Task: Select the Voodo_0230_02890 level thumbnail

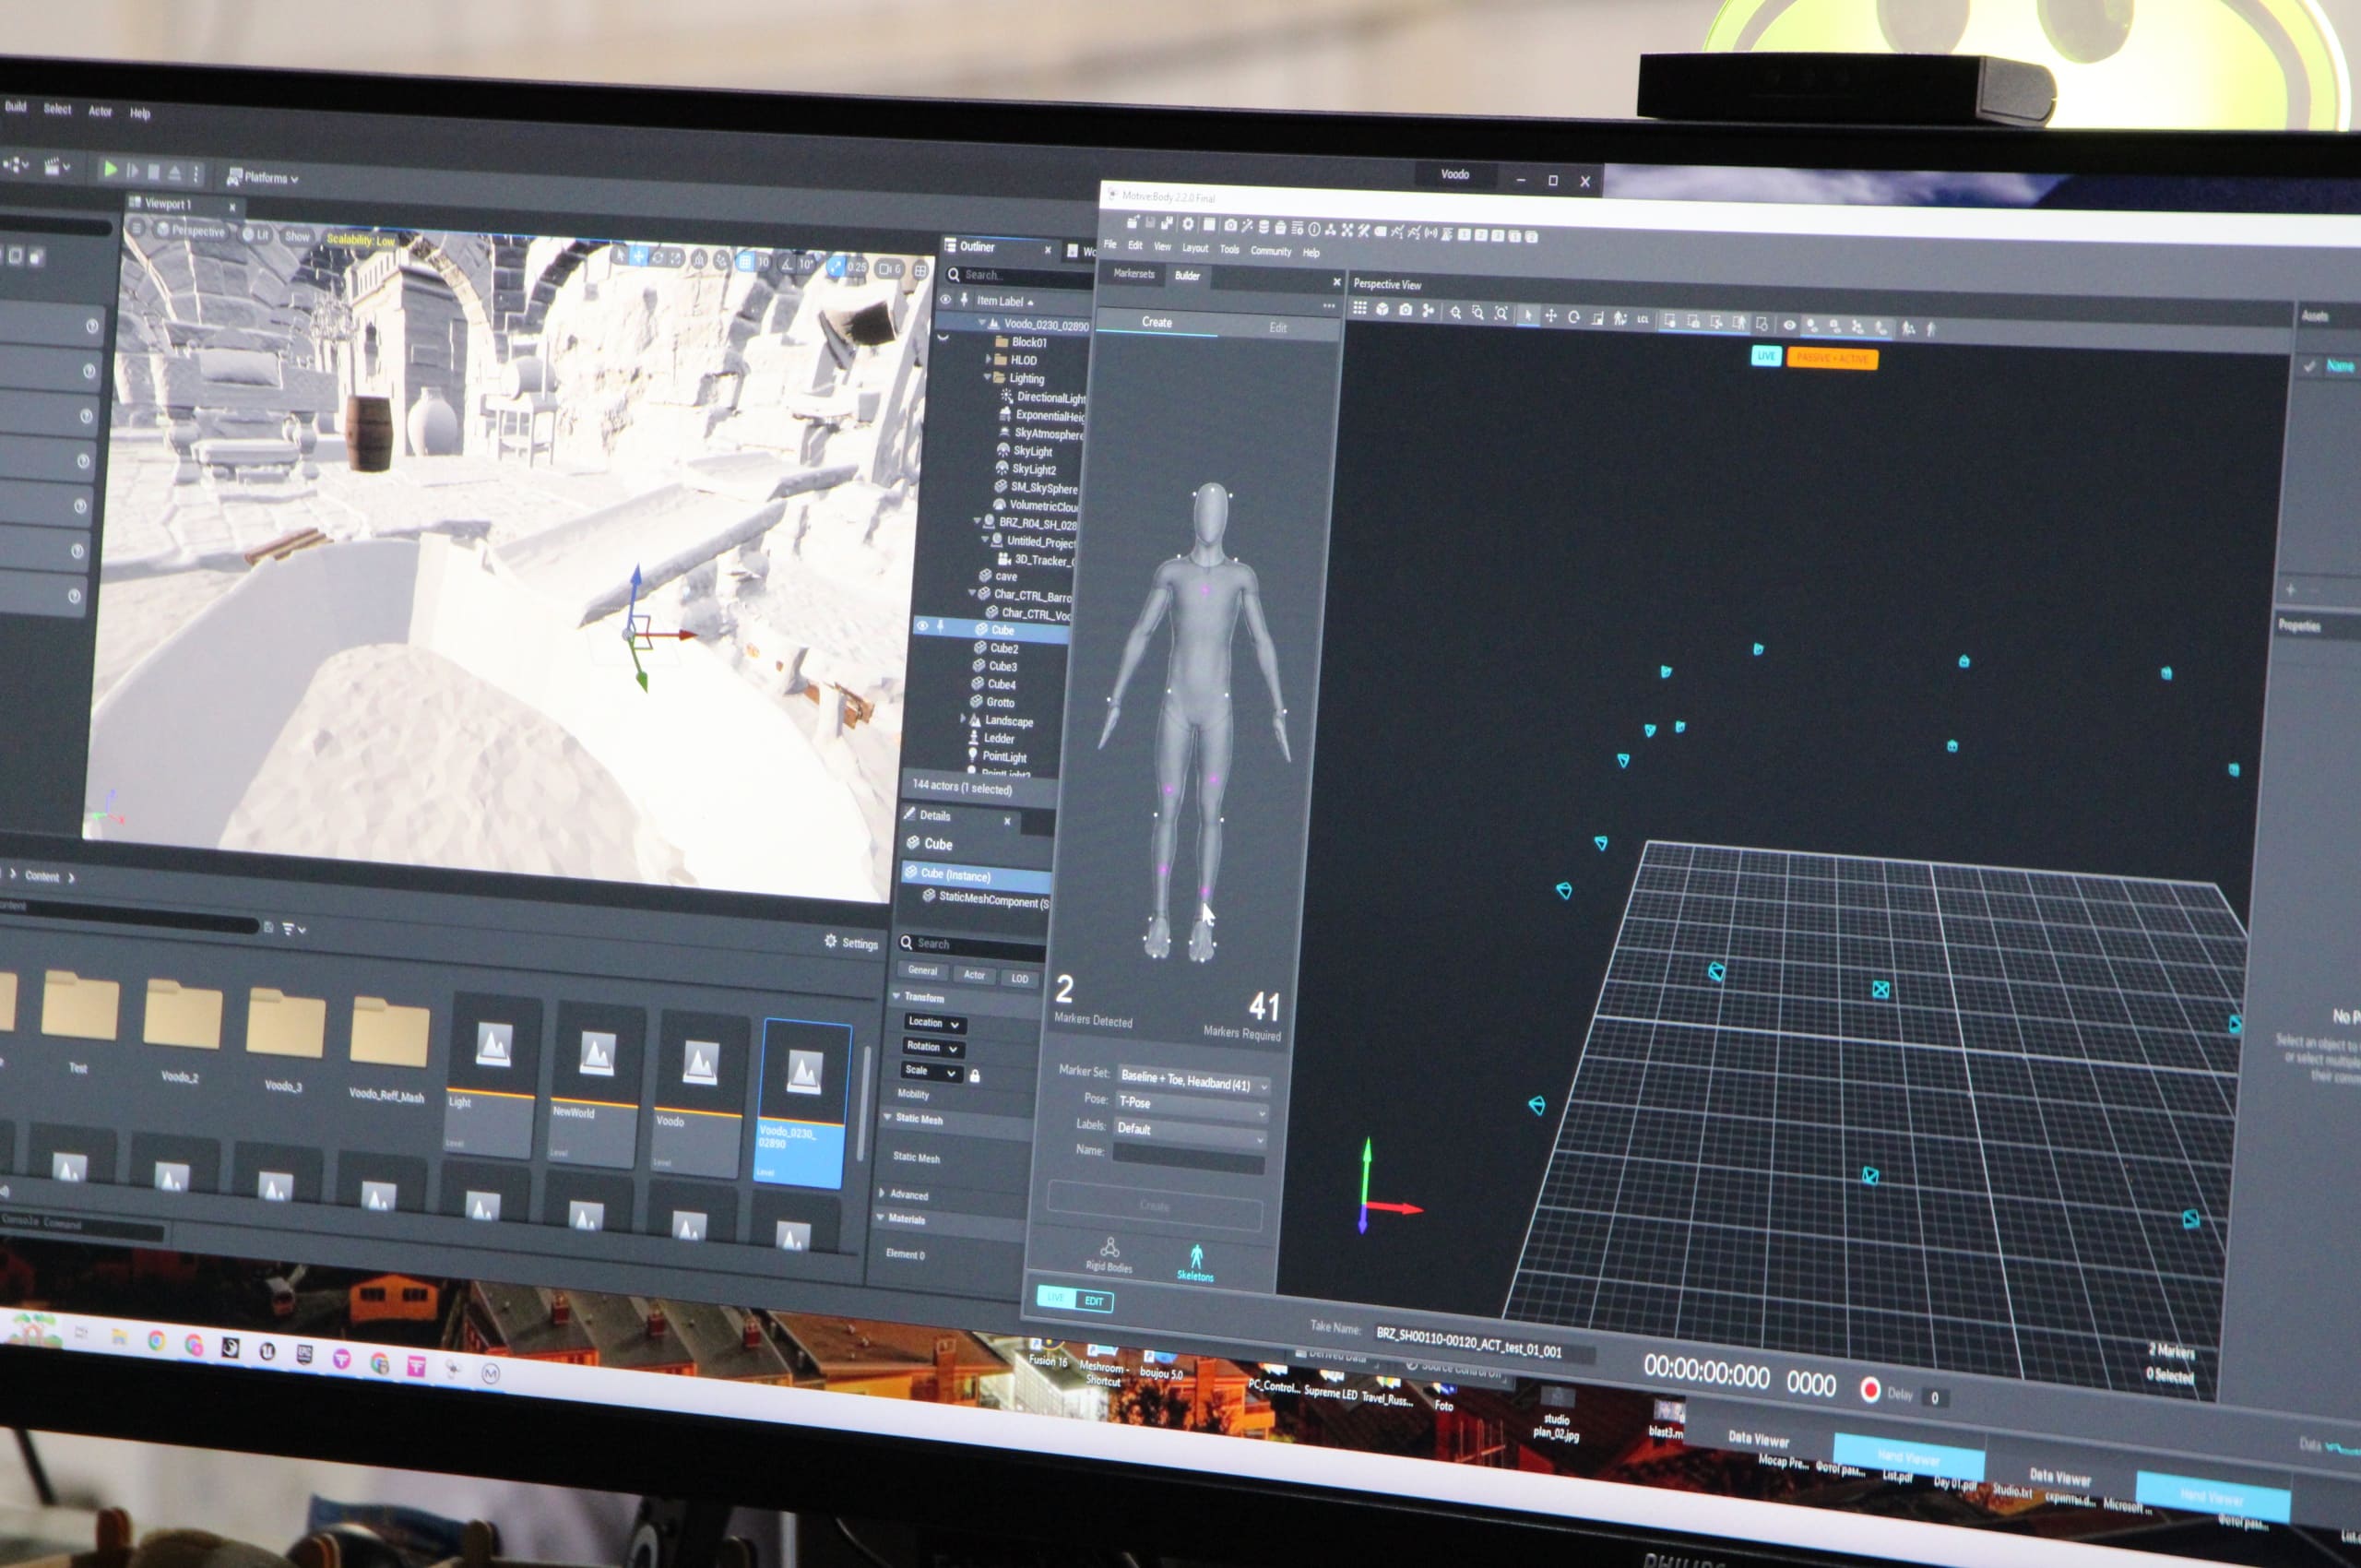Action: [x=802, y=1102]
